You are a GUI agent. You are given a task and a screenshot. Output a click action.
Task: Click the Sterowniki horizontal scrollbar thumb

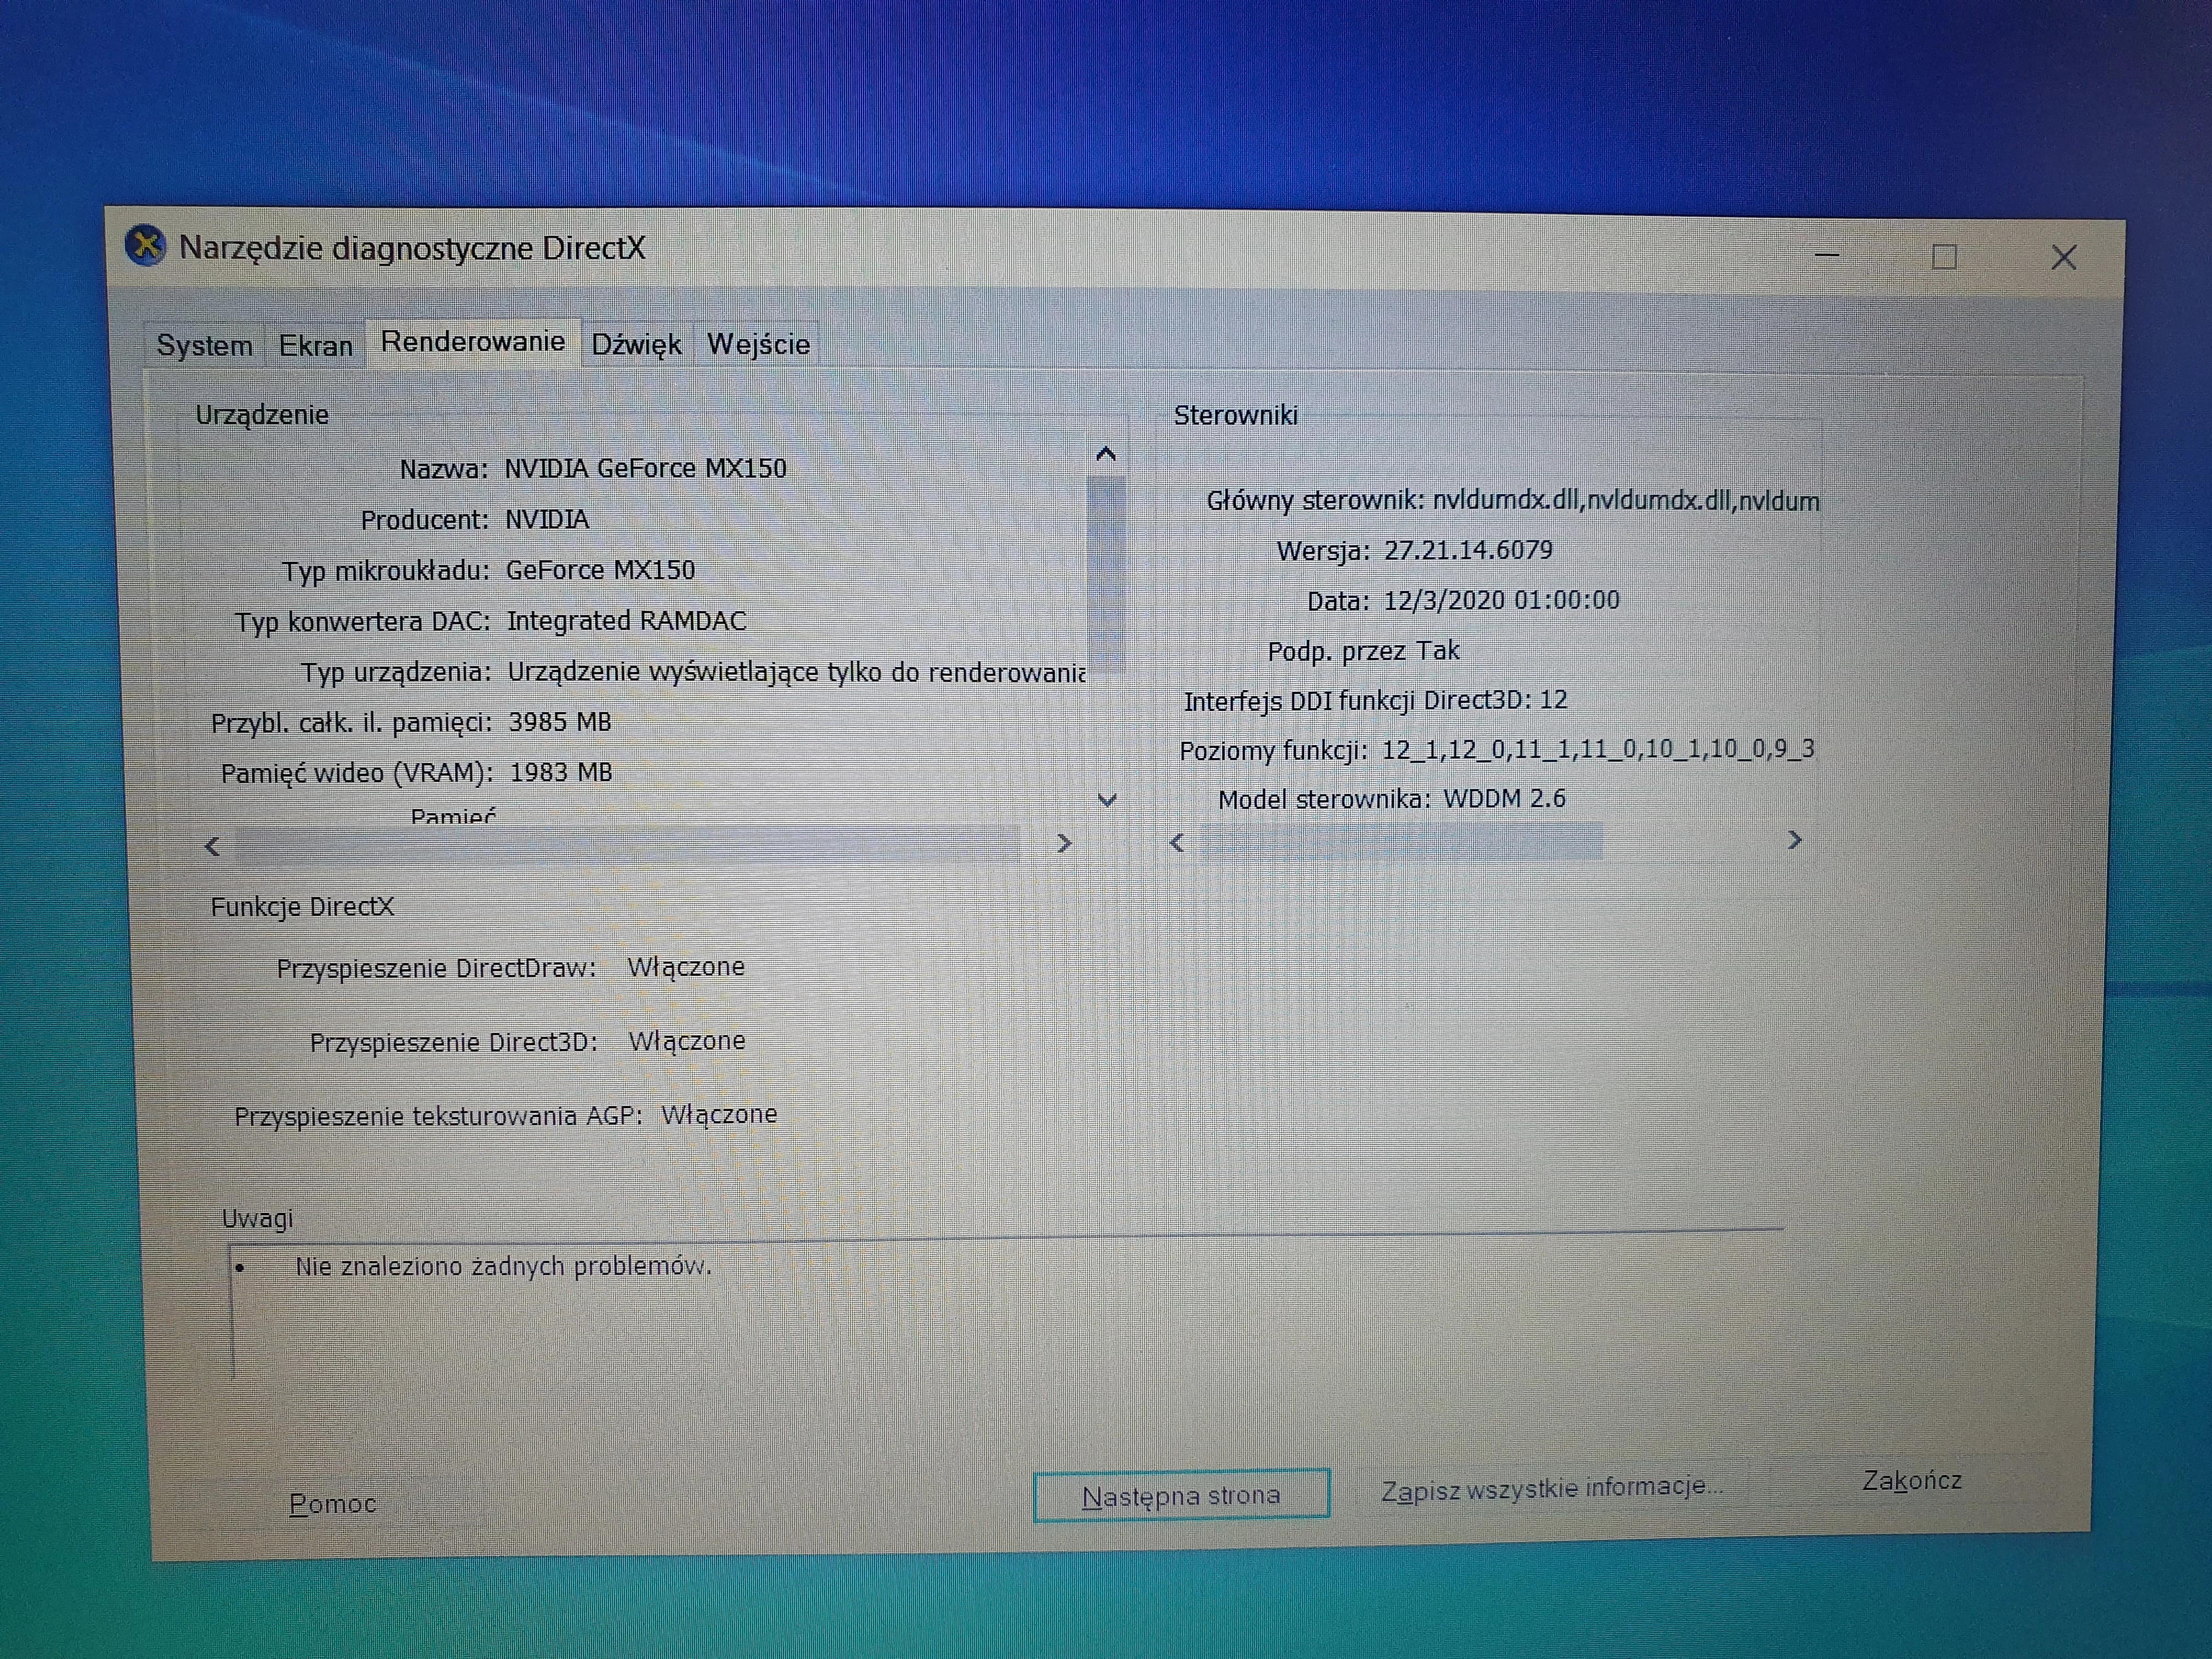[x=1401, y=842]
